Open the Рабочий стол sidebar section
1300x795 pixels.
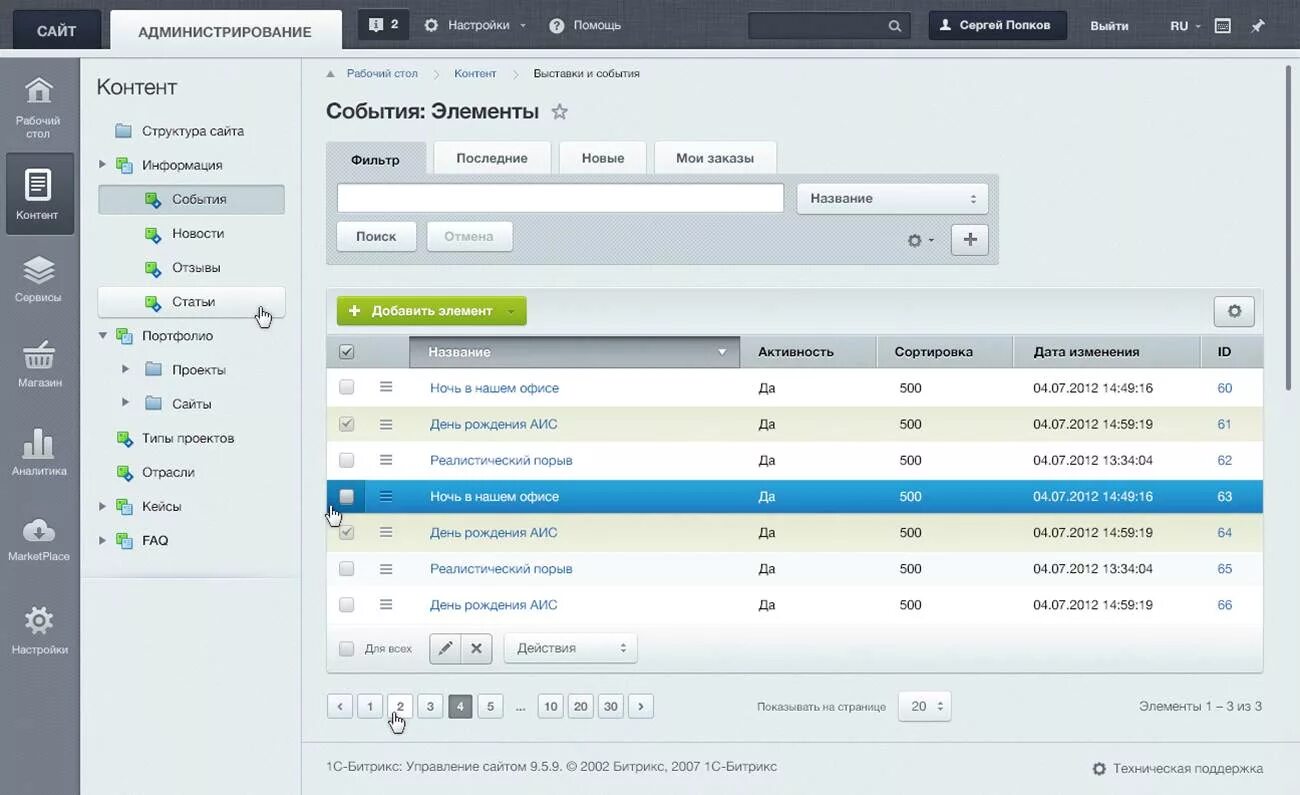pos(38,107)
